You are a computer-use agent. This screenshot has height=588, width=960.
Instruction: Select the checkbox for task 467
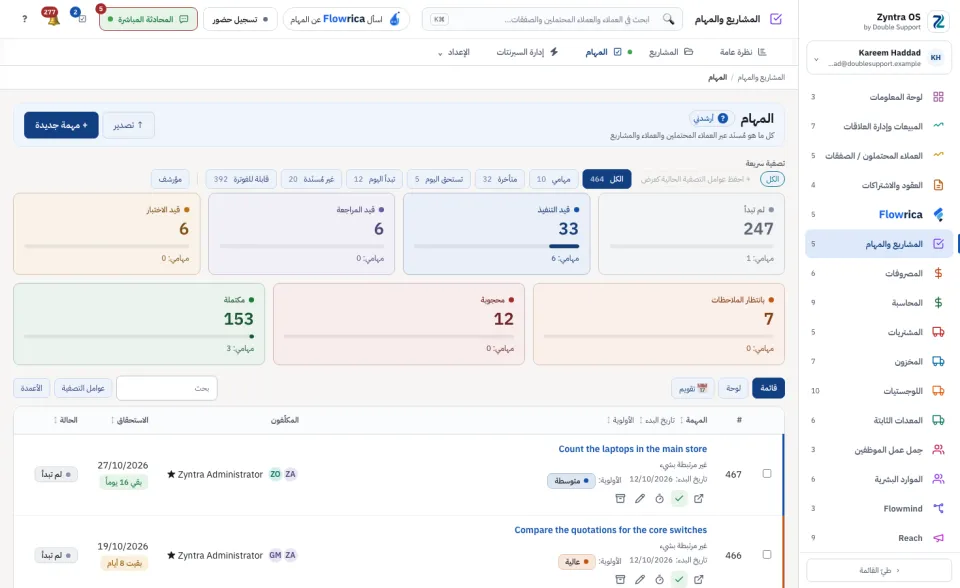pyautogui.click(x=767, y=473)
